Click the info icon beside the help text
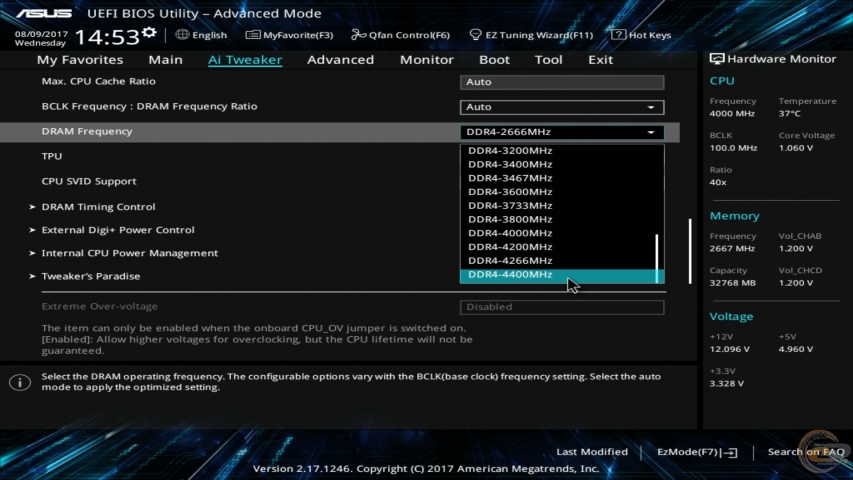The image size is (853, 480). 20,382
